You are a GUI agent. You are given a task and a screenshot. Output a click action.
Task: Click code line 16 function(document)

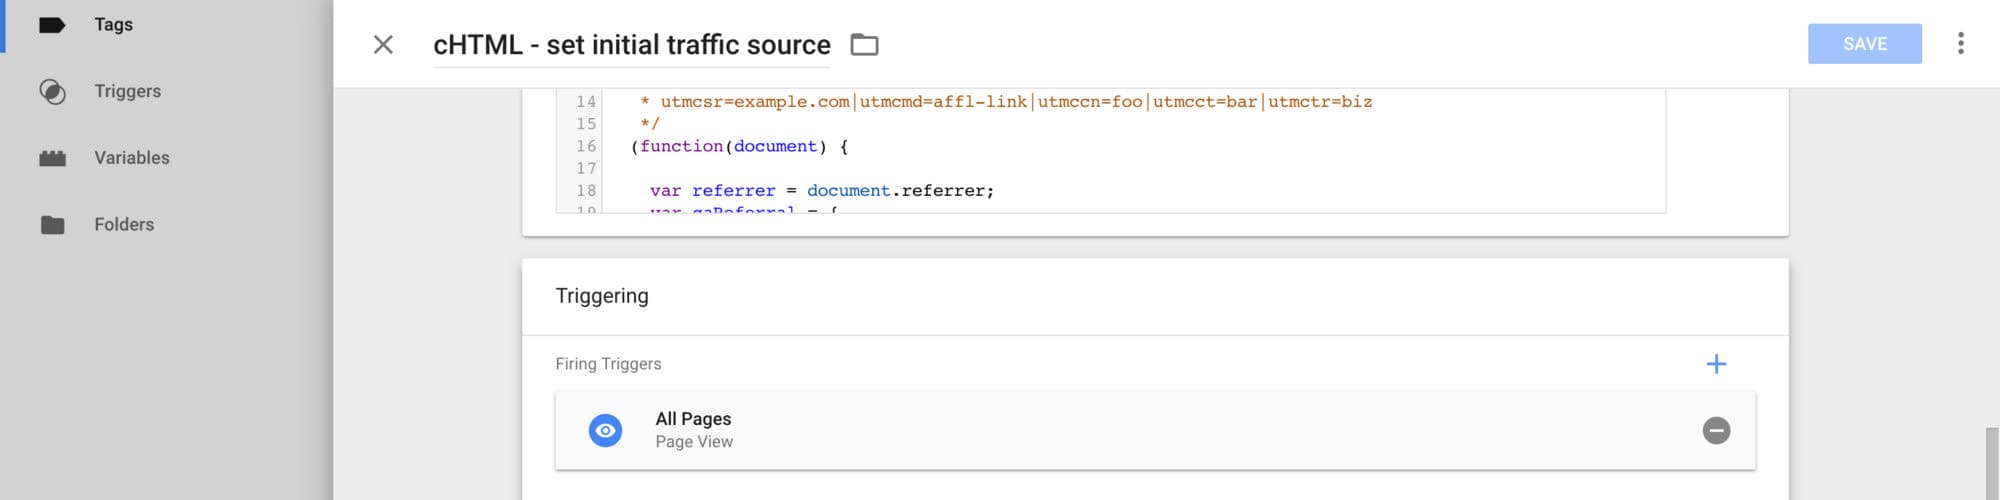point(739,146)
